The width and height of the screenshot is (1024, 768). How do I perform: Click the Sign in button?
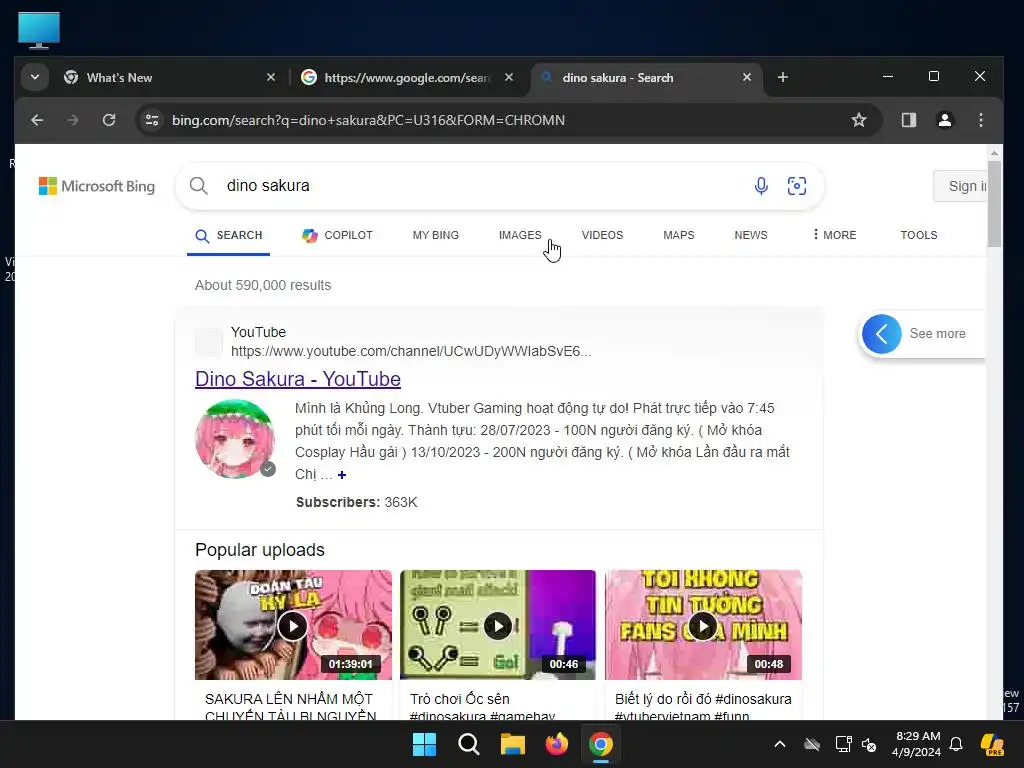(x=961, y=186)
